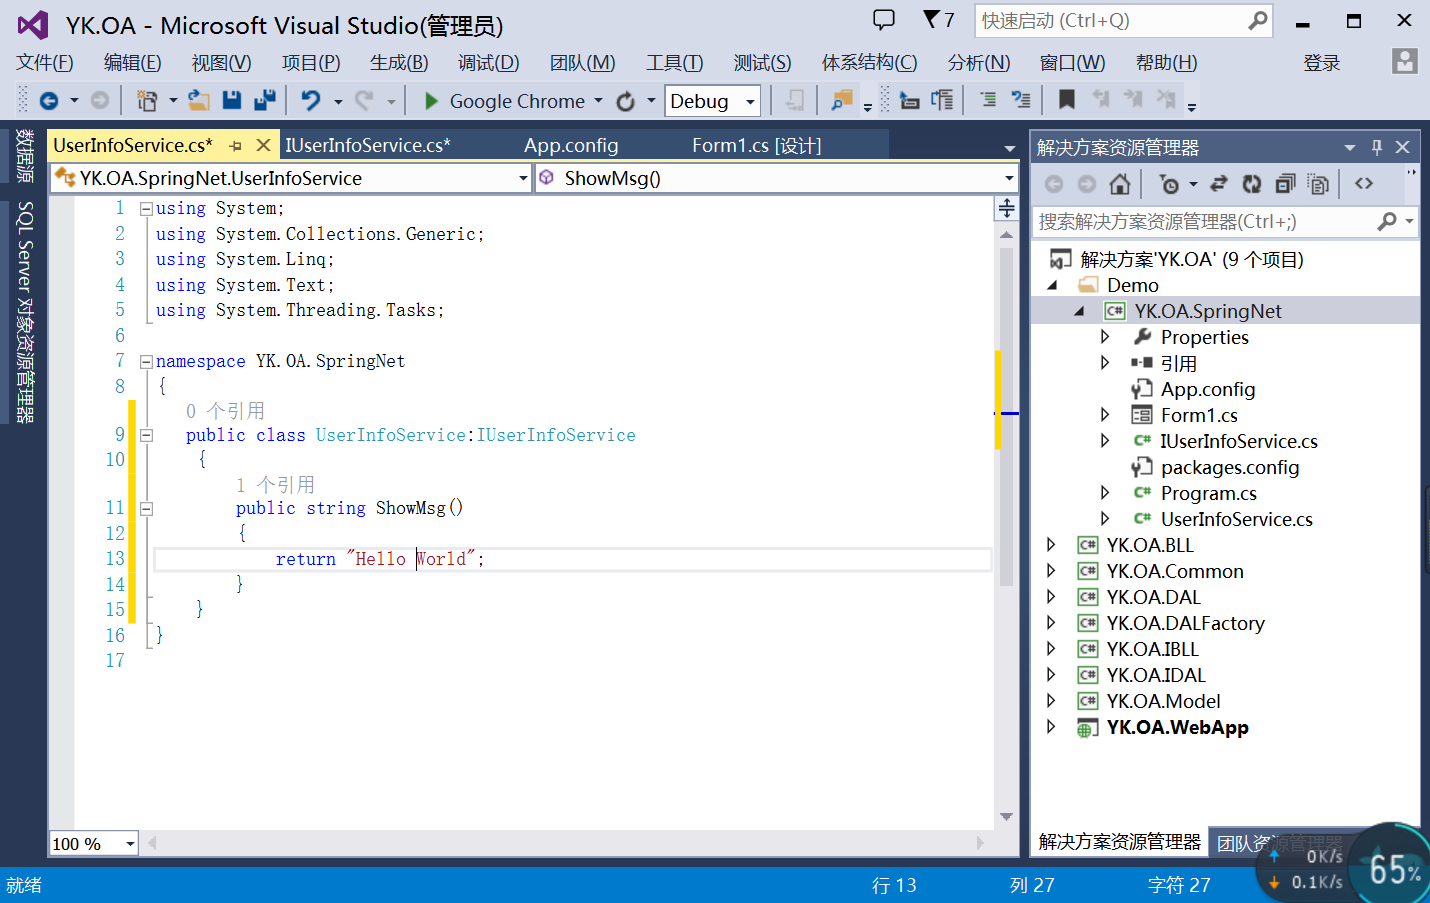Switch to the IUserInfoService.cs* tab
Viewport: 1430px width, 903px height.
[x=368, y=146]
